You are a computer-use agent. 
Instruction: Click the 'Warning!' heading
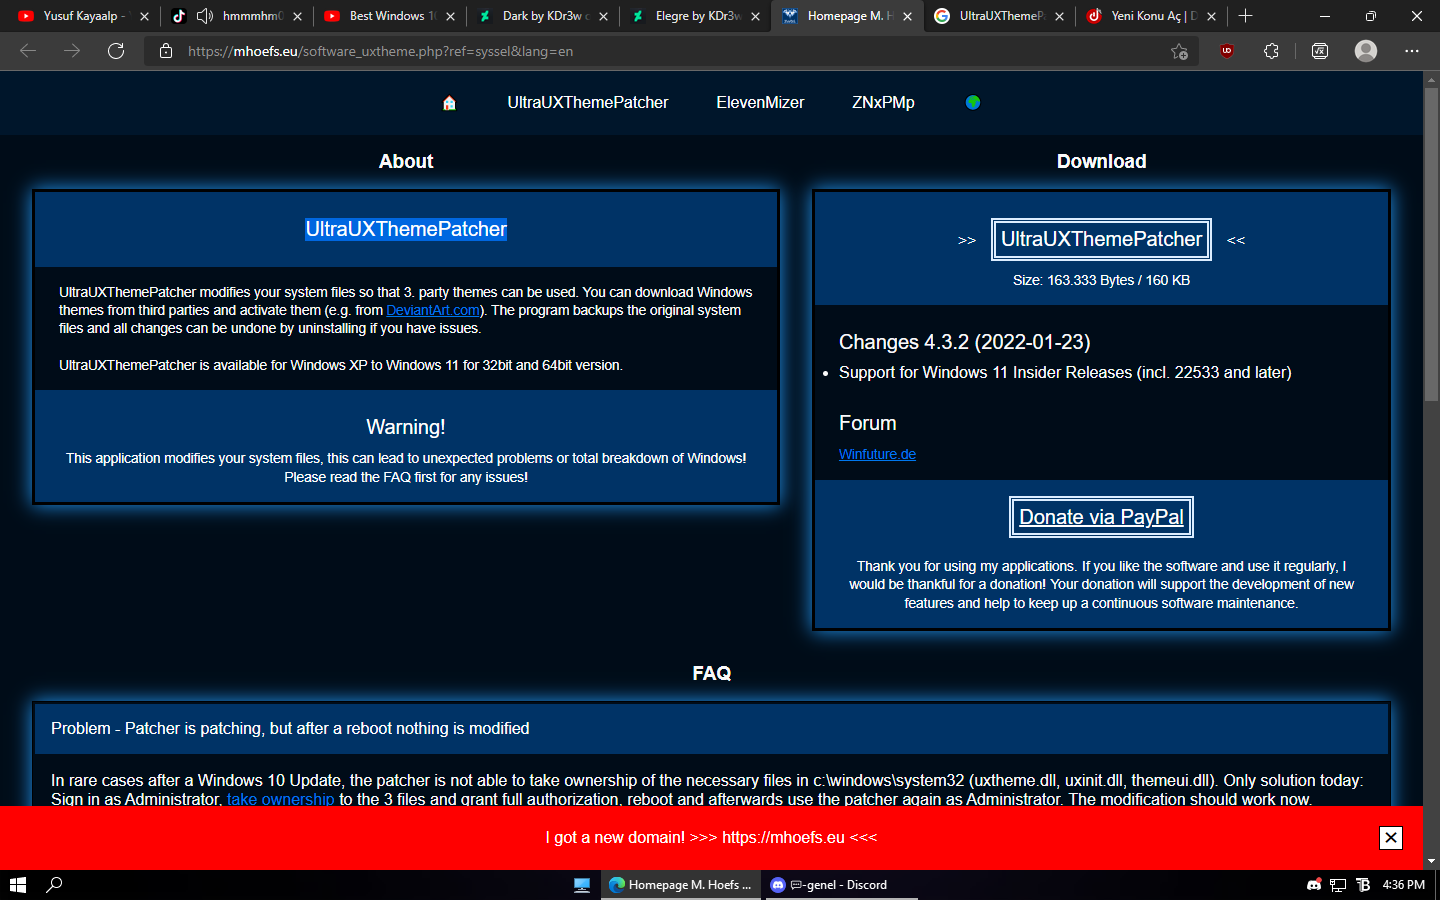[x=406, y=427]
